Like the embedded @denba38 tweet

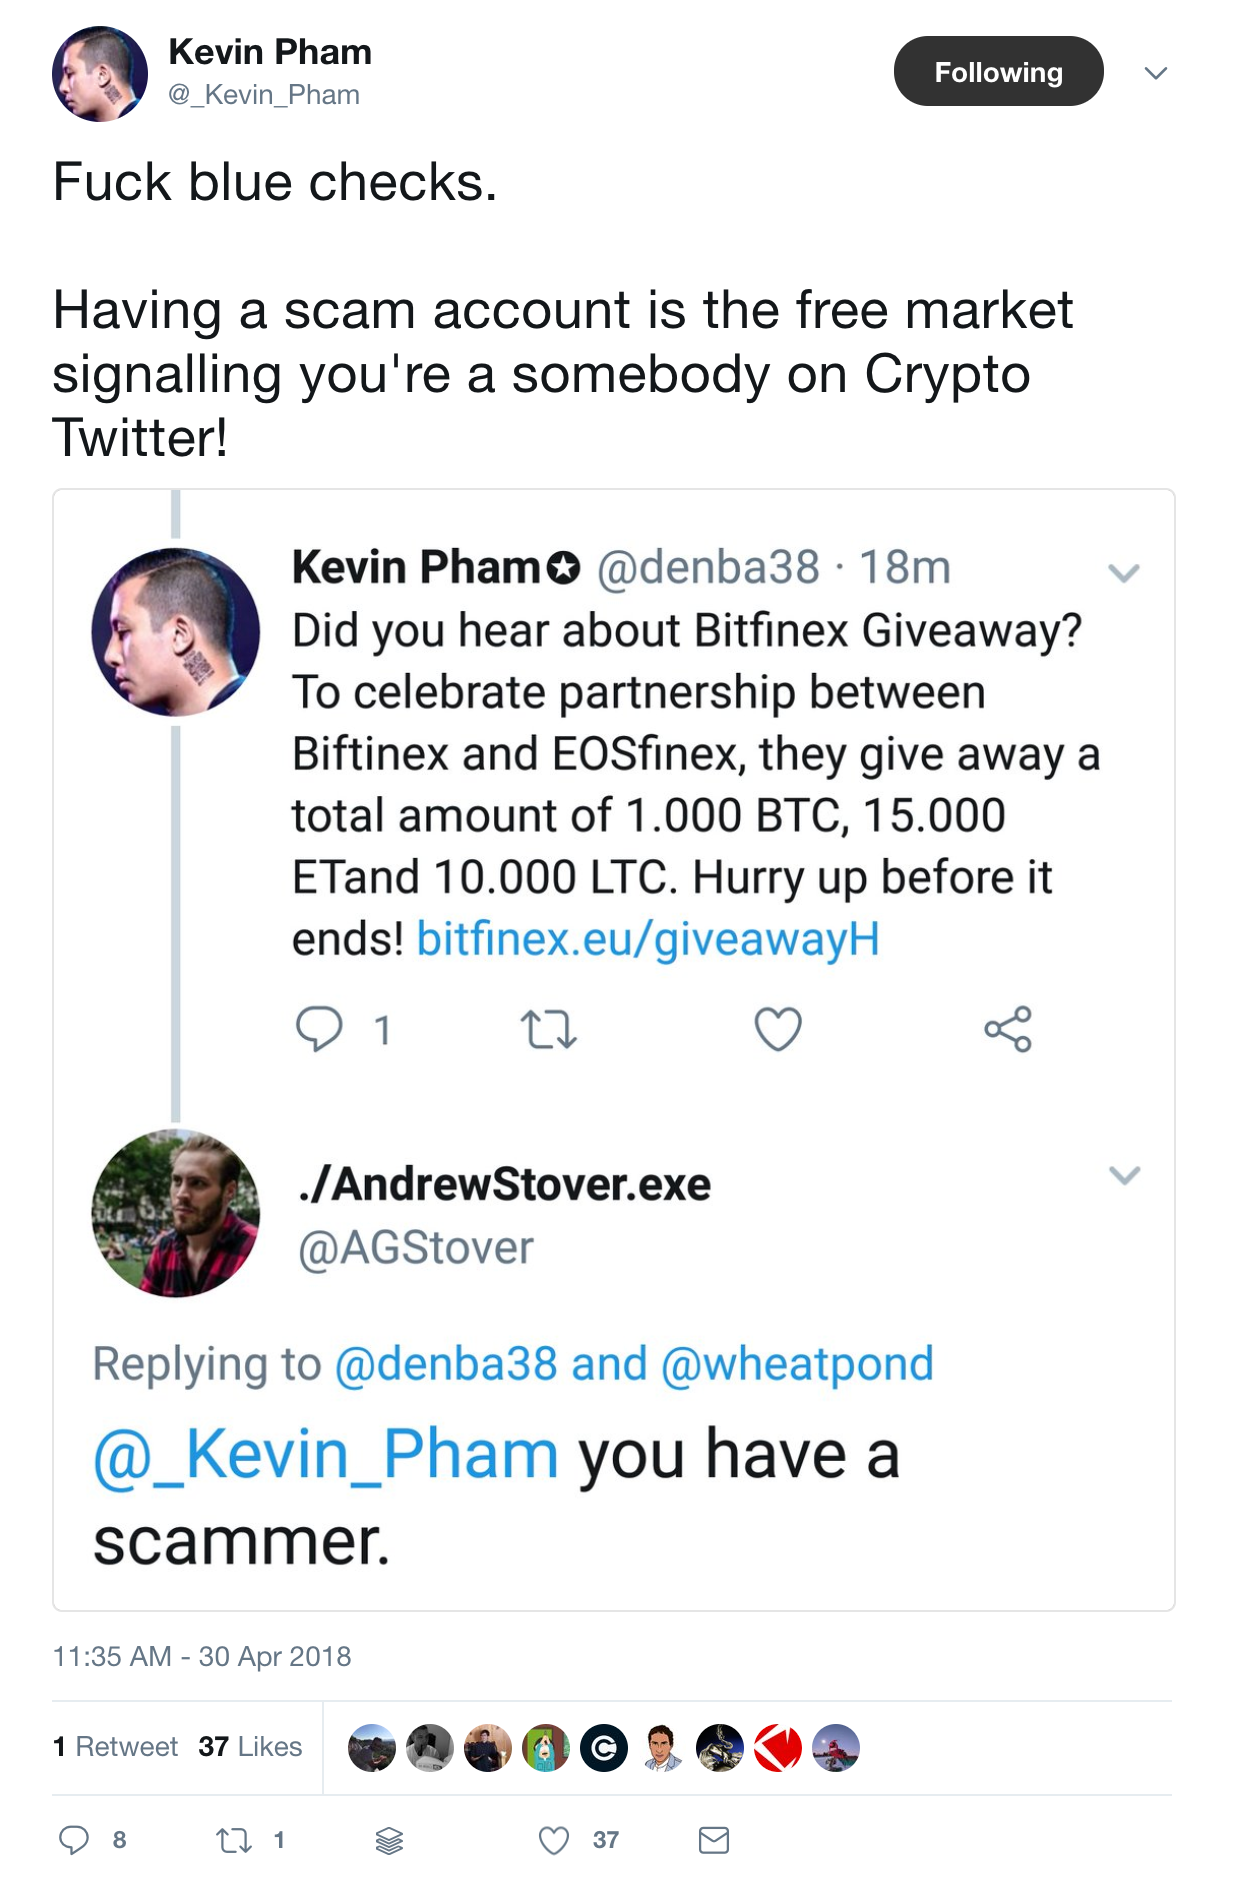(778, 1030)
